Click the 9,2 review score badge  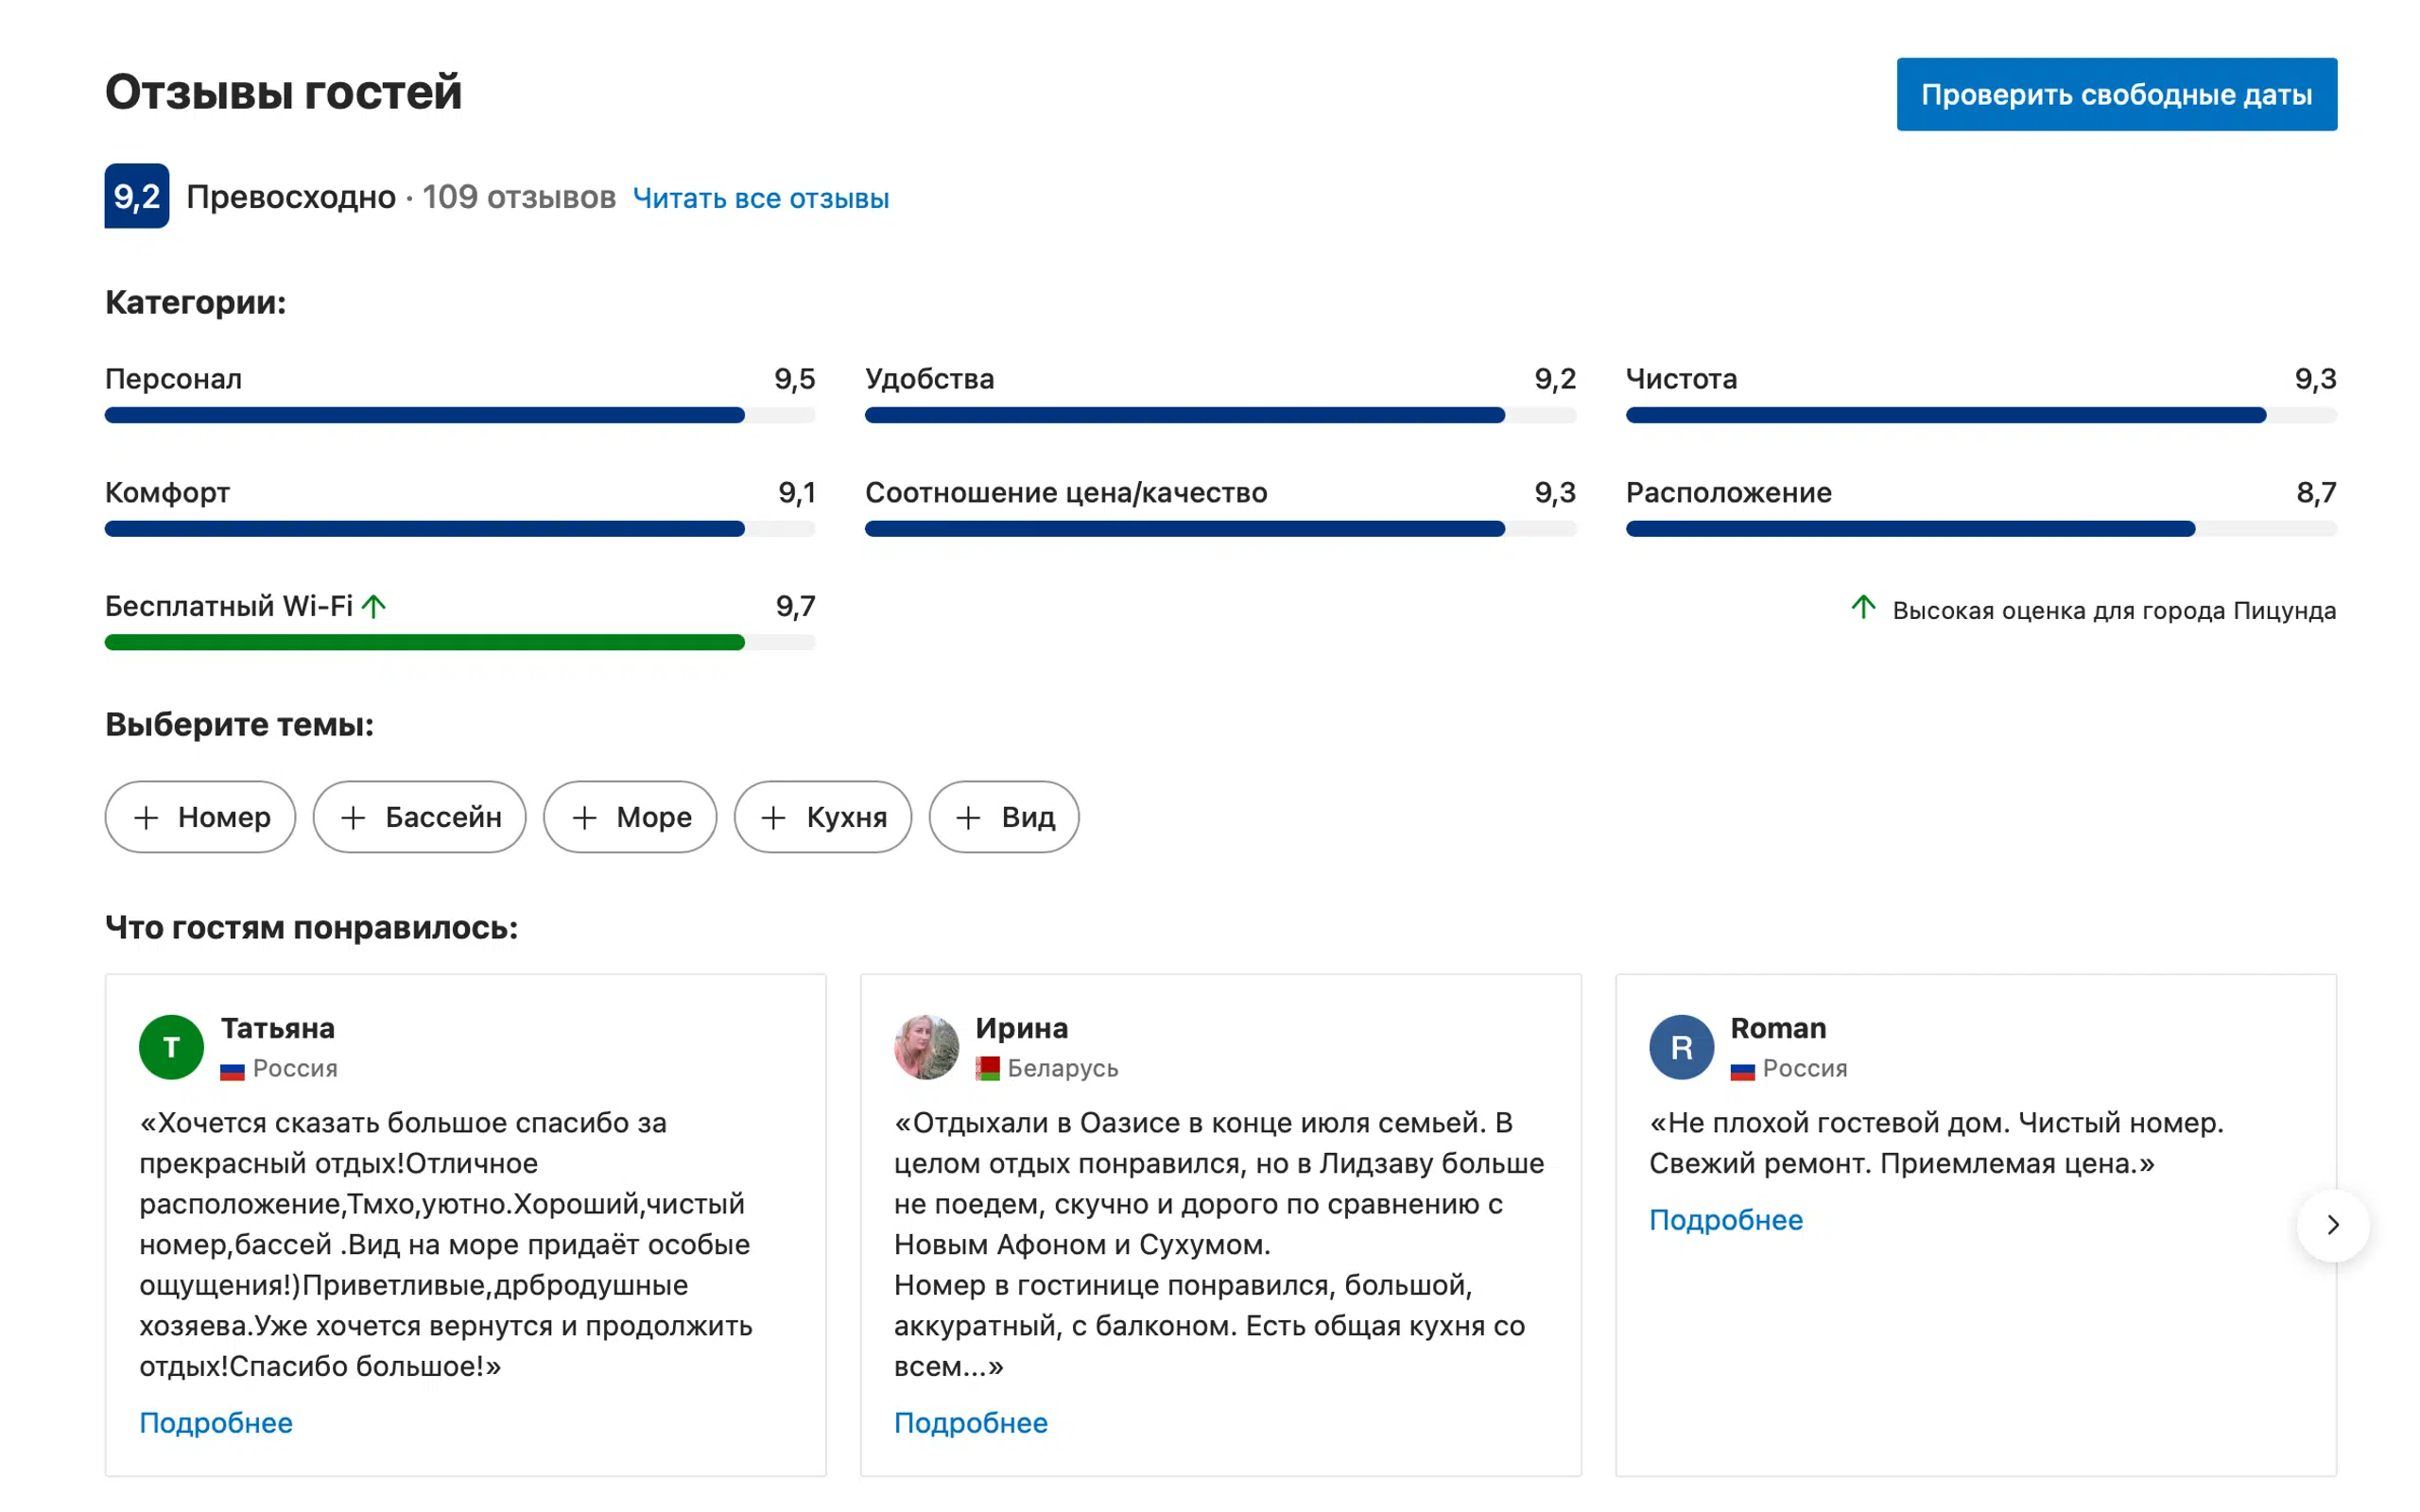[x=137, y=196]
